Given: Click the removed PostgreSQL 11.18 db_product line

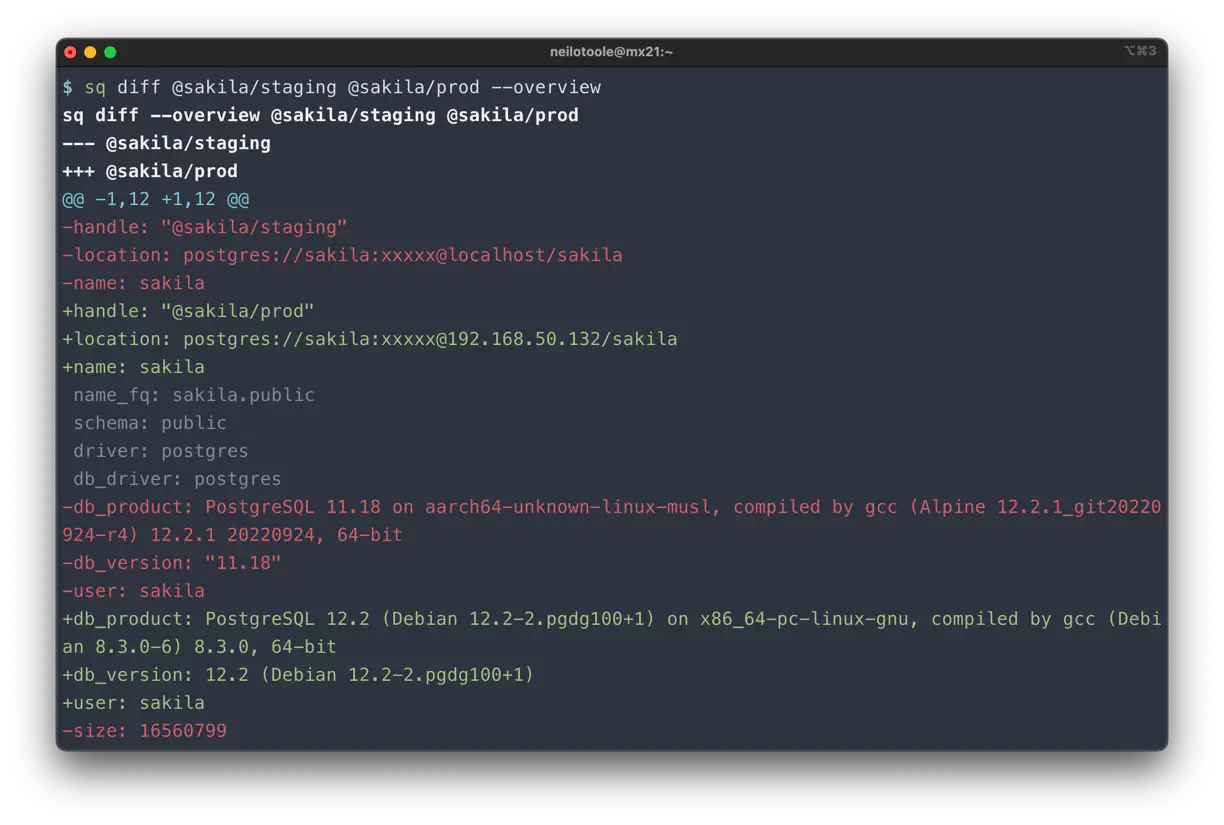Looking at the screenshot, I should (610, 507).
